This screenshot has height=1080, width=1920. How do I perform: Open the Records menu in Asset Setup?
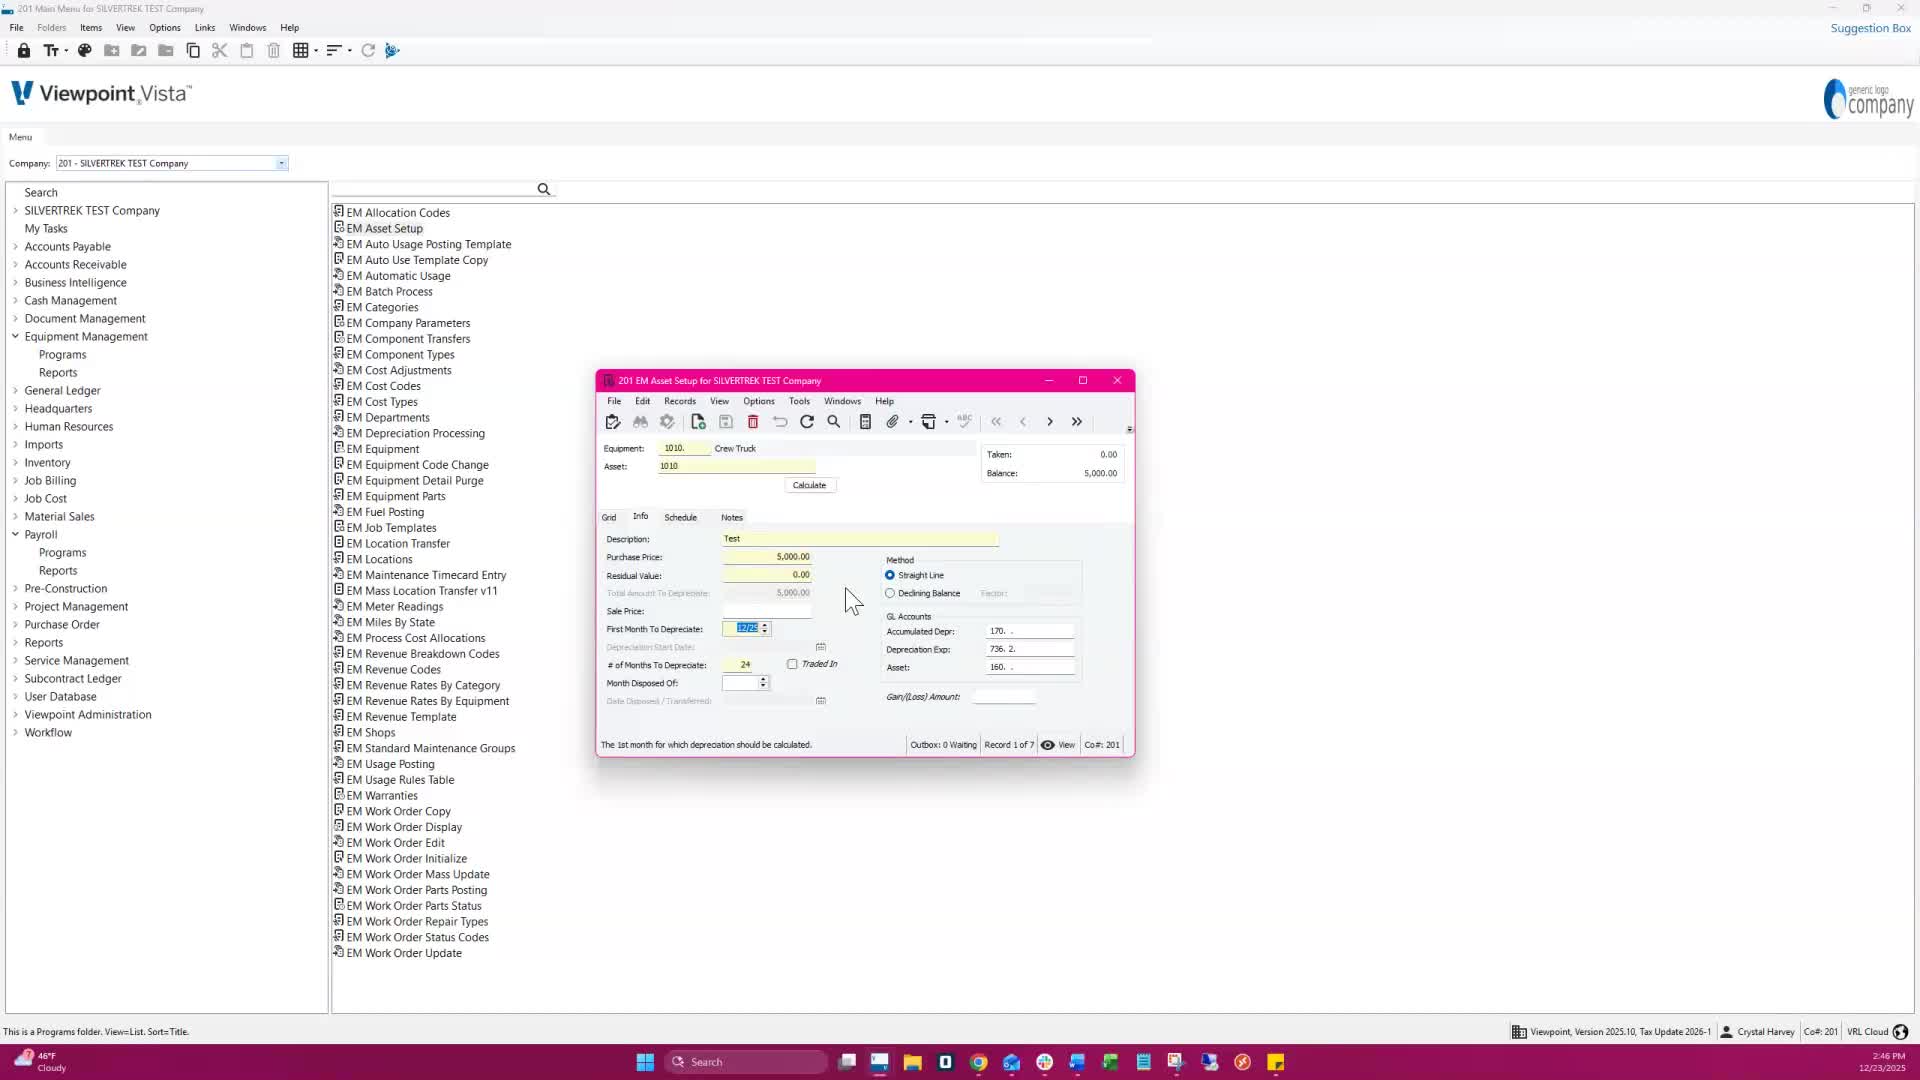pyautogui.click(x=679, y=401)
